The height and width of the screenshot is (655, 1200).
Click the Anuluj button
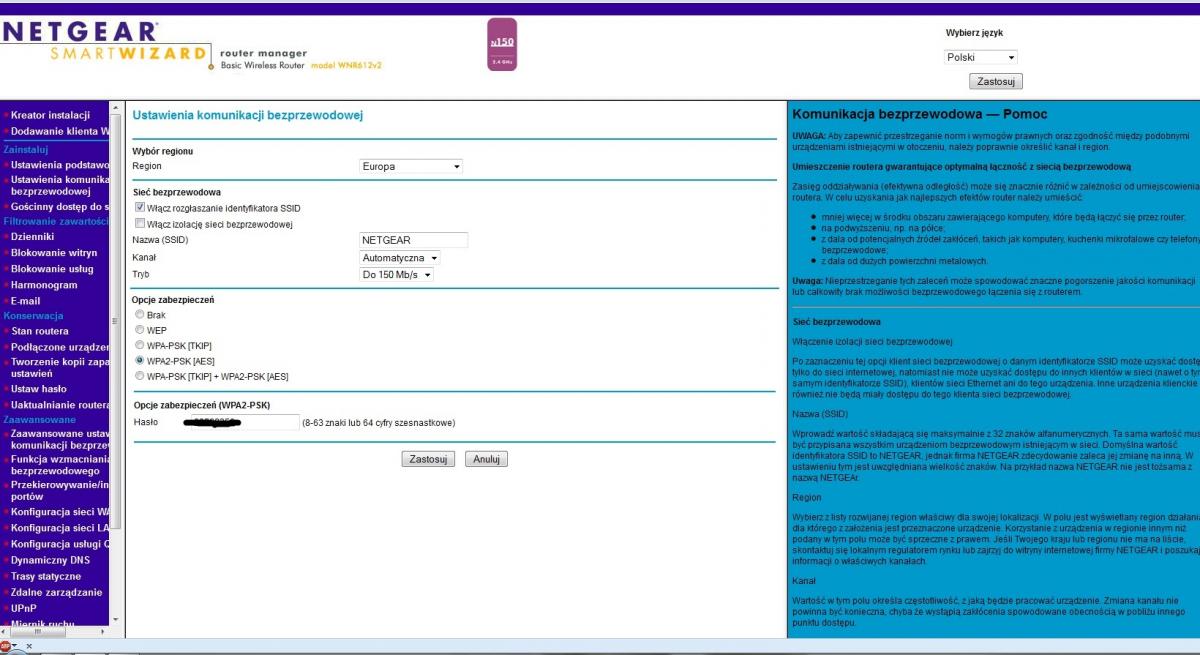pyautogui.click(x=486, y=459)
